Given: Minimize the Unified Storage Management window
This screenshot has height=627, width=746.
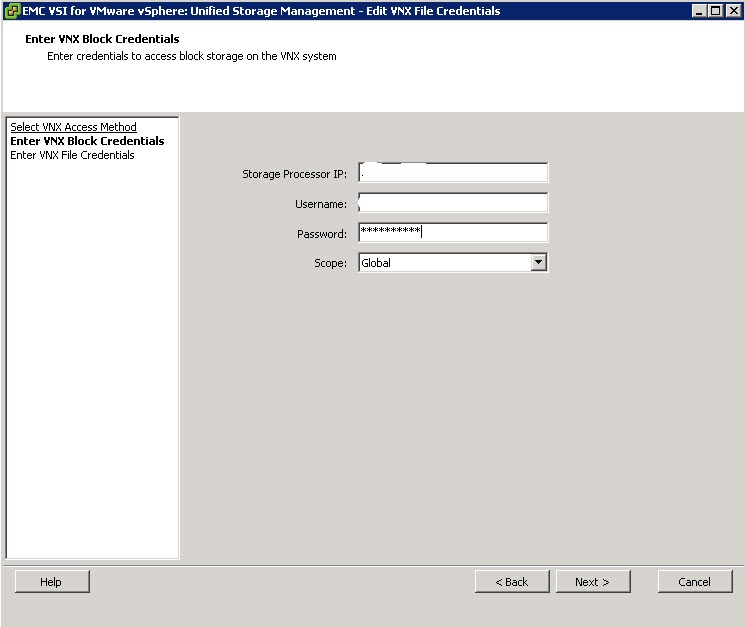Looking at the screenshot, I should pyautogui.click(x=698, y=11).
